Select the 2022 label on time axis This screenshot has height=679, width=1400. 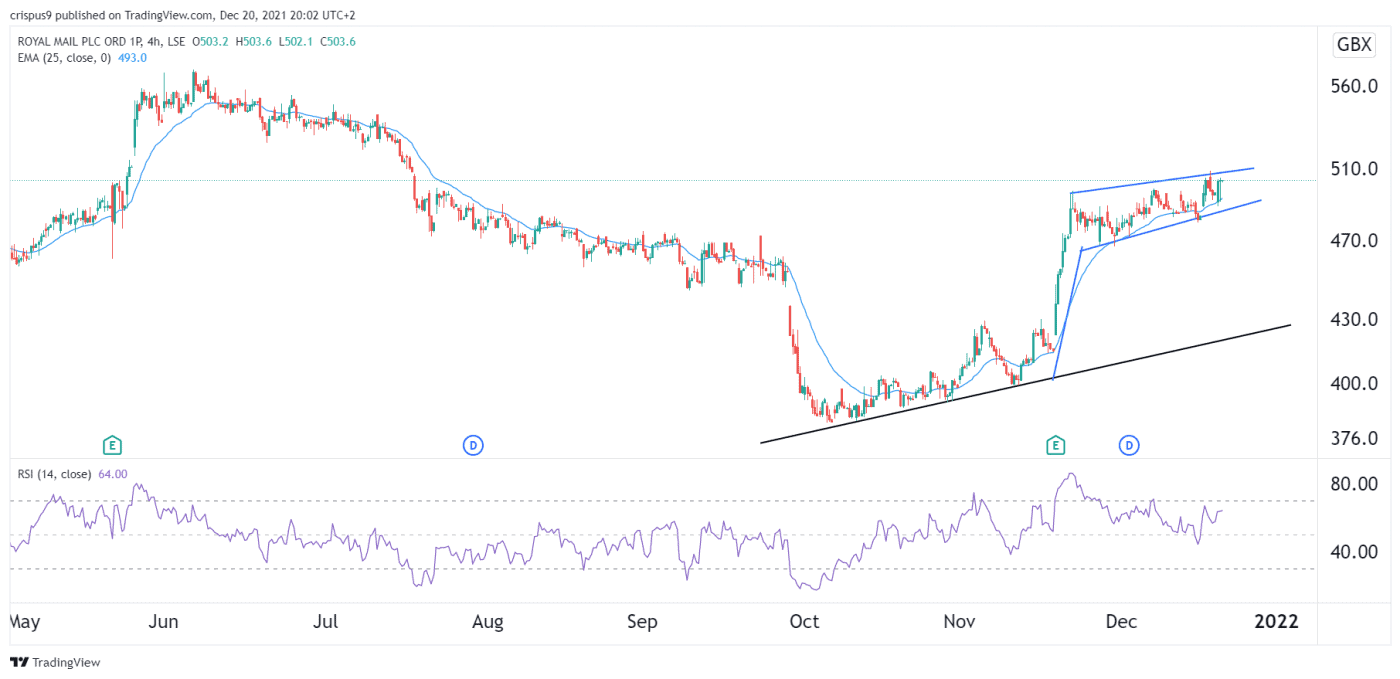point(1277,621)
